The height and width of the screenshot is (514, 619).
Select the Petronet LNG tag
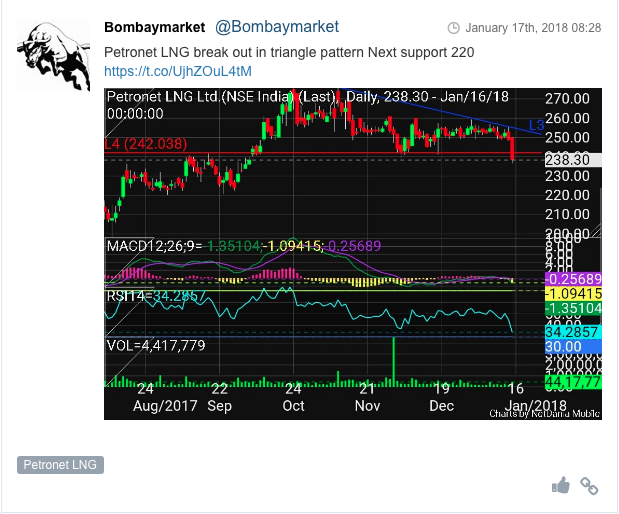click(x=60, y=465)
